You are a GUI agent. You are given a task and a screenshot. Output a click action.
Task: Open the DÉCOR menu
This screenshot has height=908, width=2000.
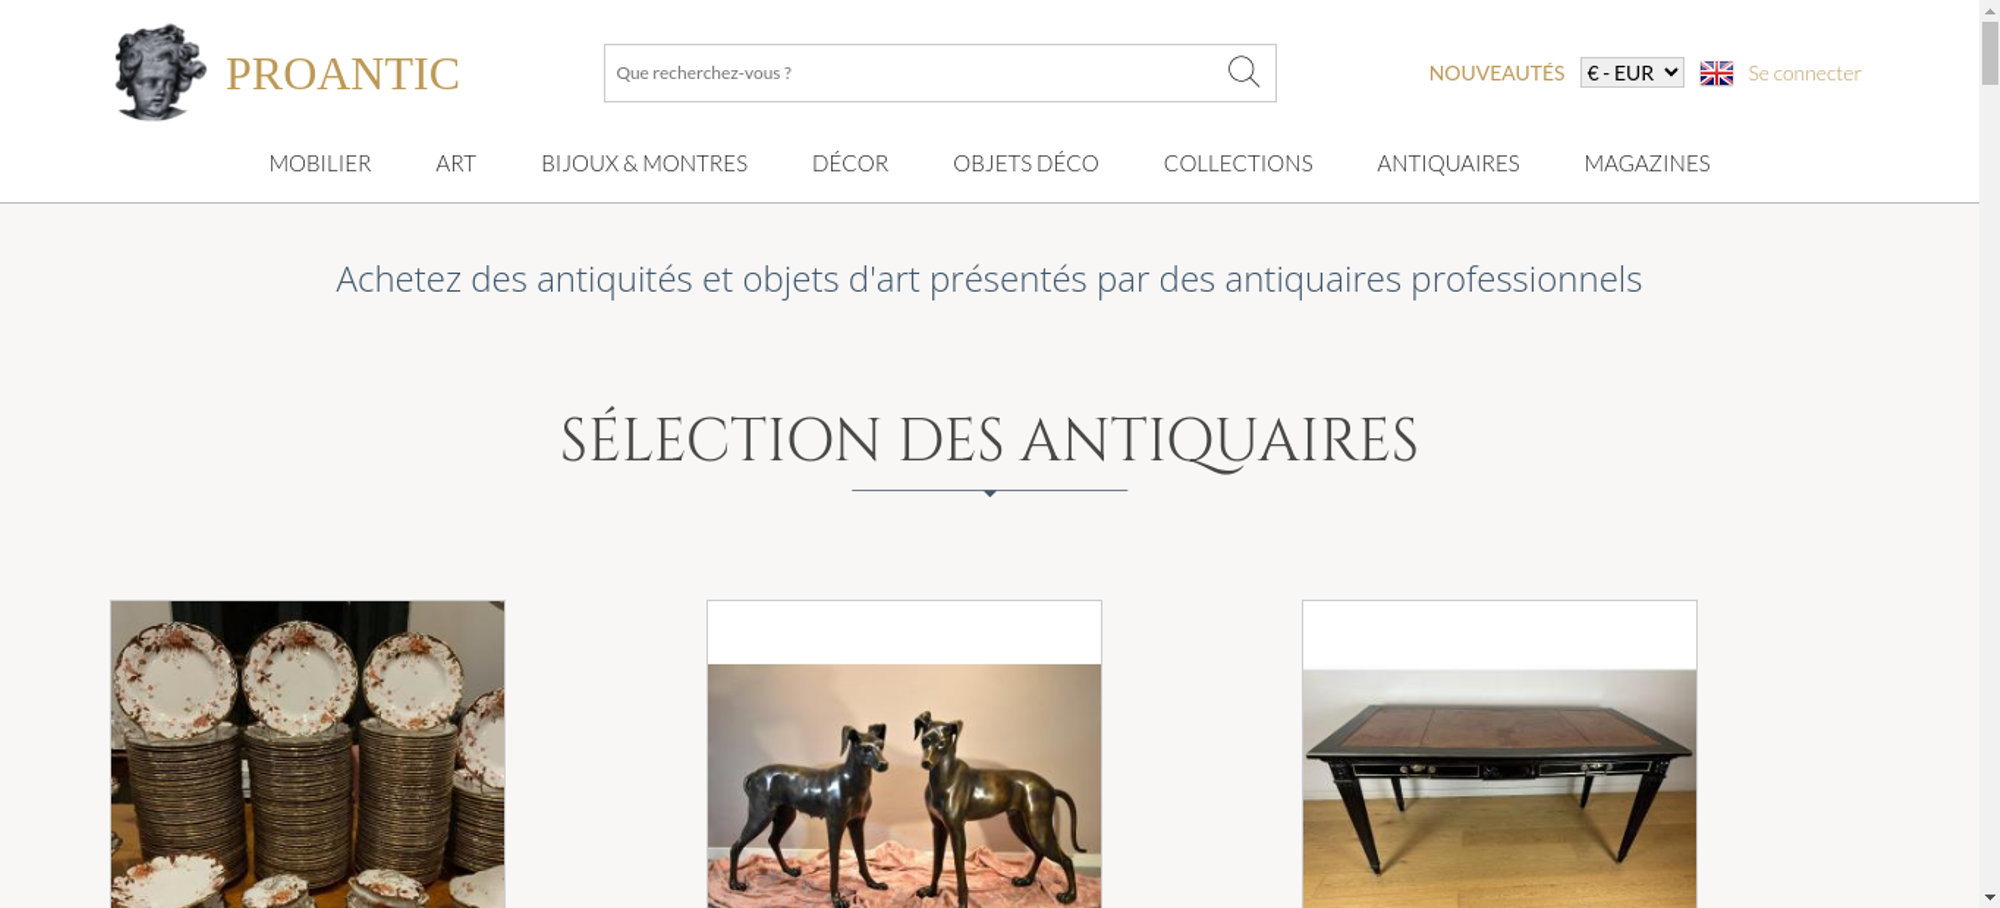pyautogui.click(x=850, y=163)
